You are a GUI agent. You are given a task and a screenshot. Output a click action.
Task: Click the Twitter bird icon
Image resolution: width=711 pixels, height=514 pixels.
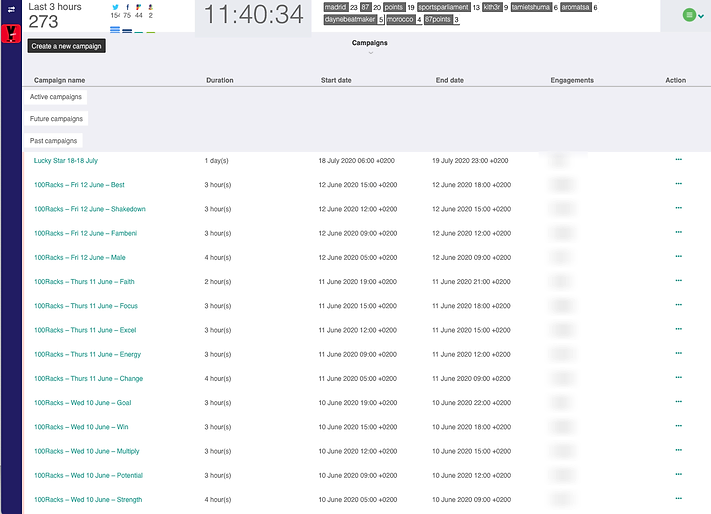click(x=115, y=6)
